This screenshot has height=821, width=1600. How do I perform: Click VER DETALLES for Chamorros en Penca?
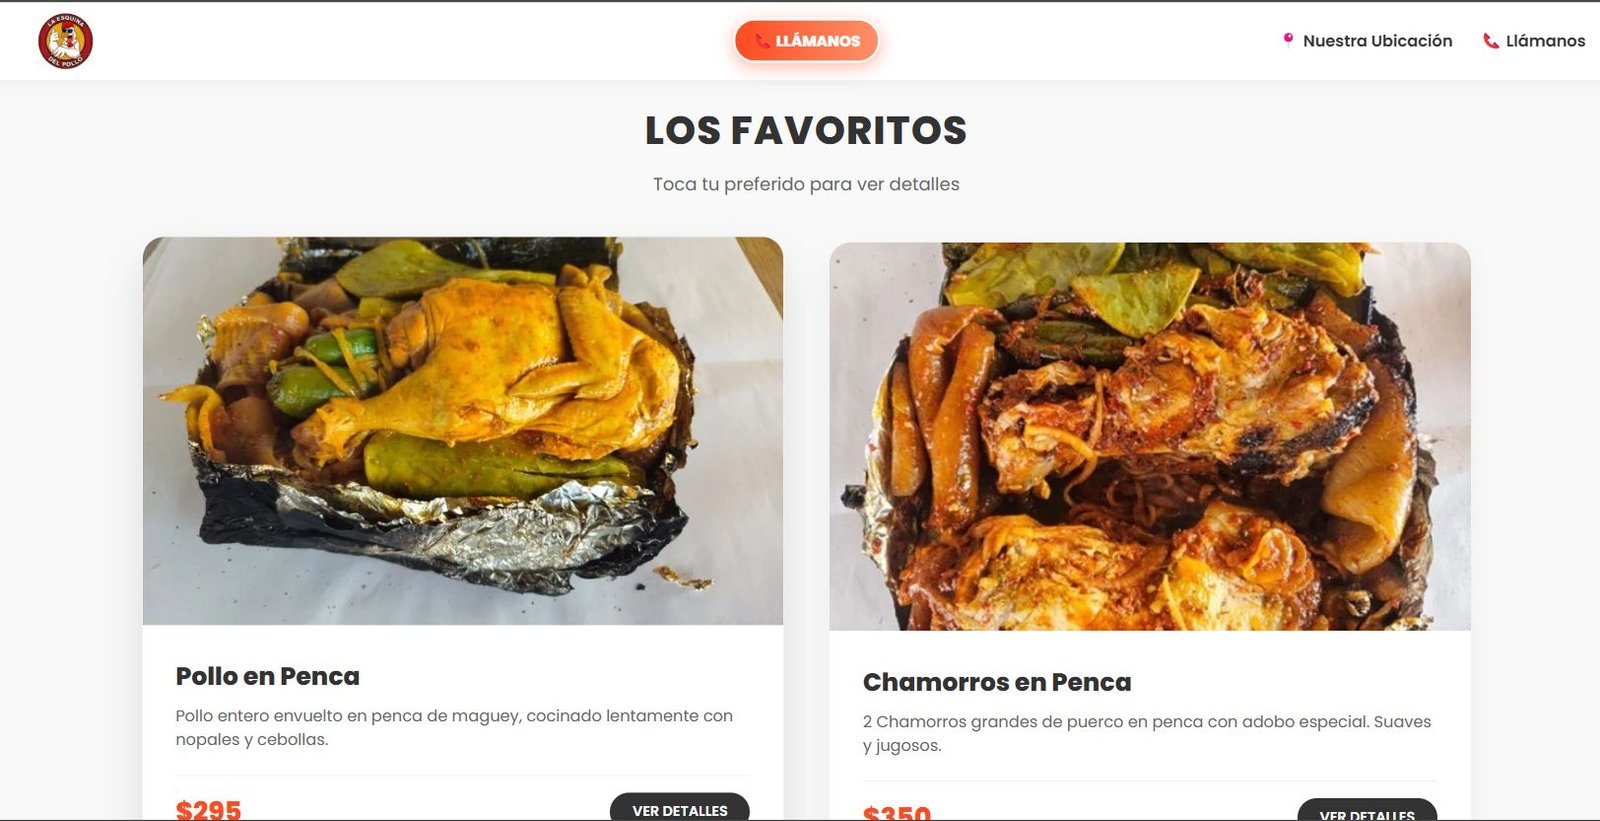pos(1367,811)
